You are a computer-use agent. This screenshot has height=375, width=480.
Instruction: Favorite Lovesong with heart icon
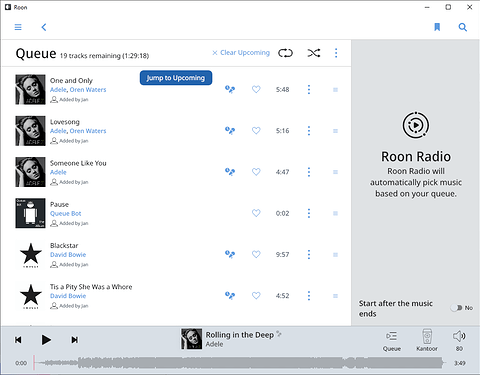tap(256, 131)
